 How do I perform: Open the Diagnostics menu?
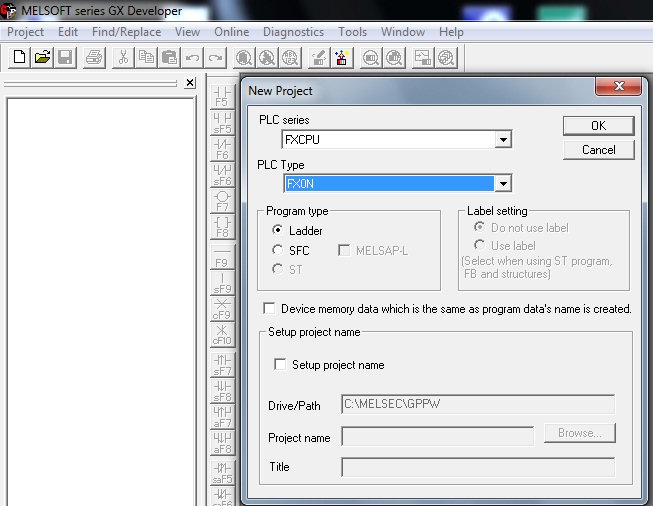(293, 32)
